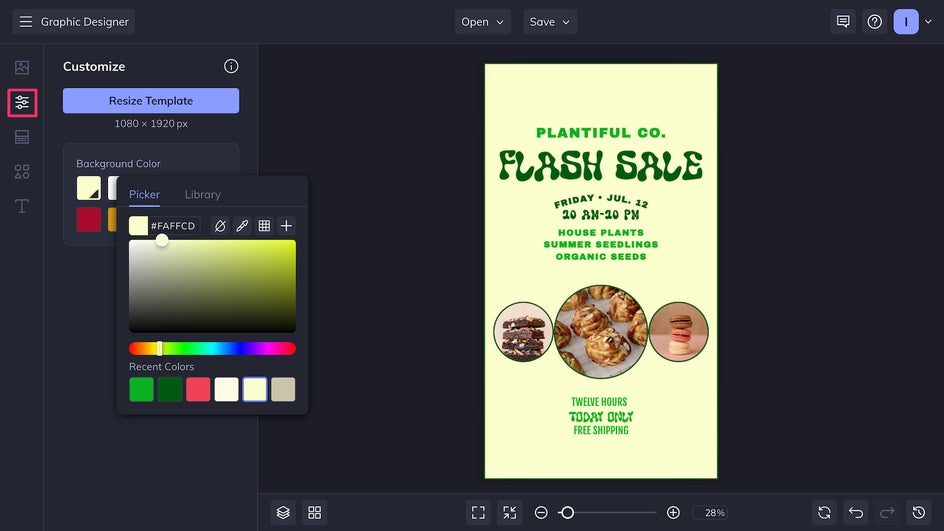Viewport: 944px width, 531px height.
Task: Switch to the Library tab
Action: (x=203, y=194)
